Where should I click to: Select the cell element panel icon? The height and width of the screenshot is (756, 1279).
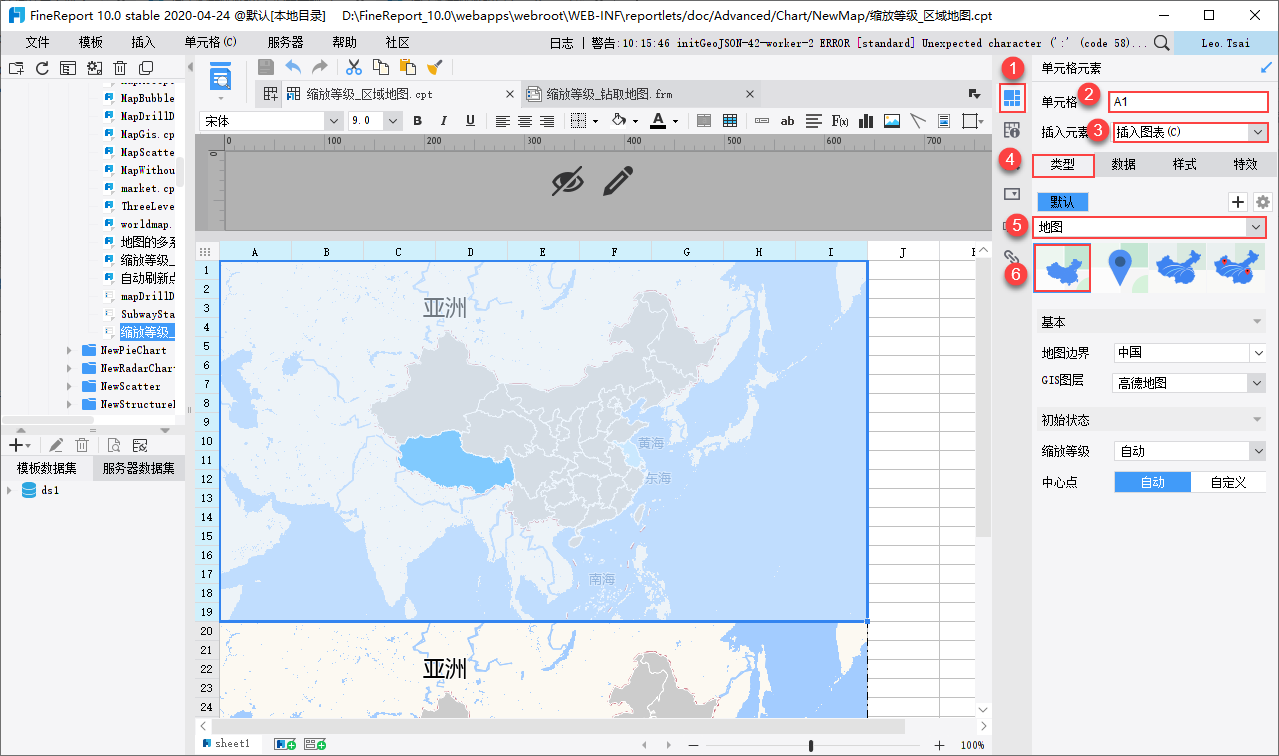coord(1011,98)
